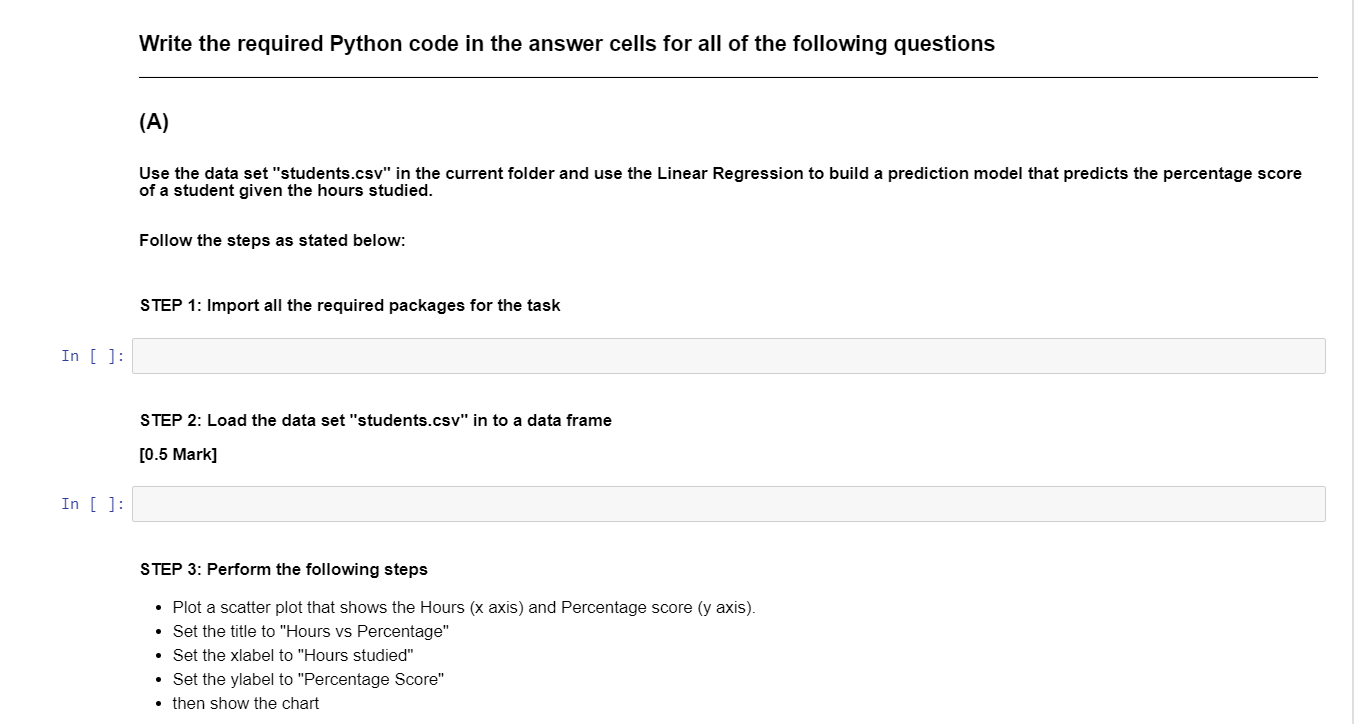
Task: Click the '[0.5 Mark]' label
Action: click(x=178, y=455)
